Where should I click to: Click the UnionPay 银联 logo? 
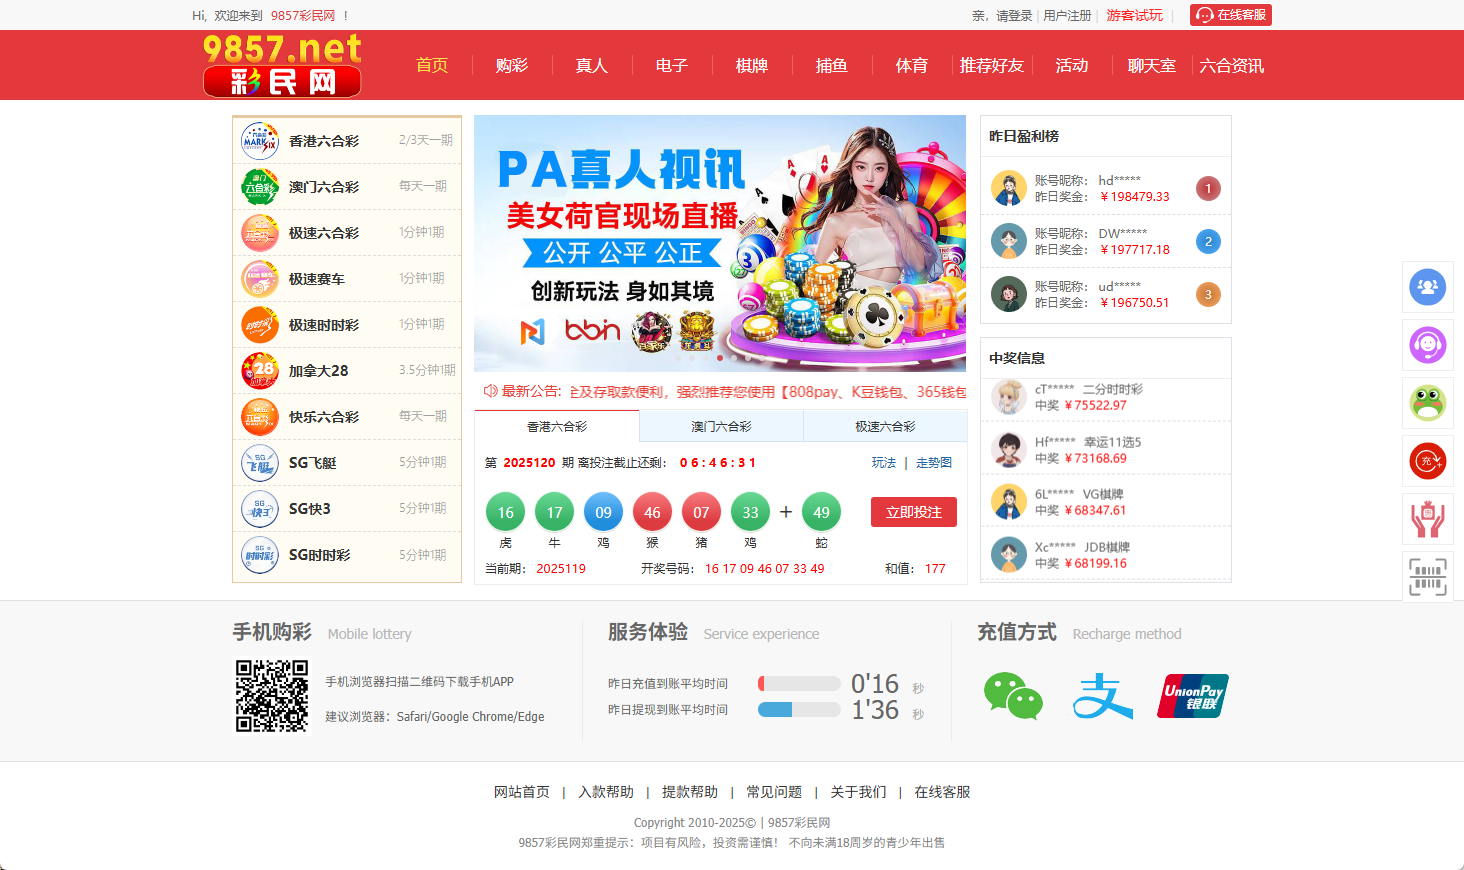point(1192,696)
